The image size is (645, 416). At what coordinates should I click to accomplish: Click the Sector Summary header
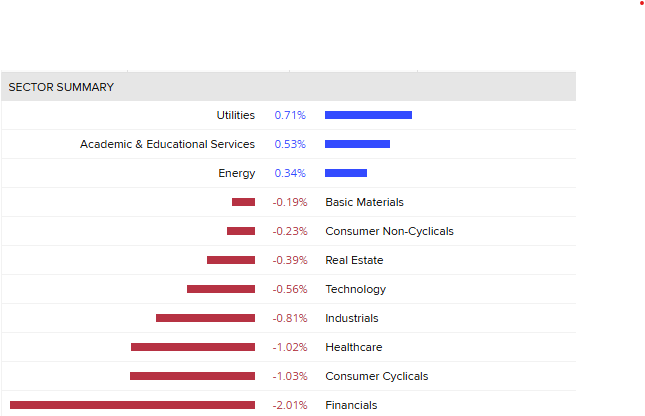(x=61, y=87)
